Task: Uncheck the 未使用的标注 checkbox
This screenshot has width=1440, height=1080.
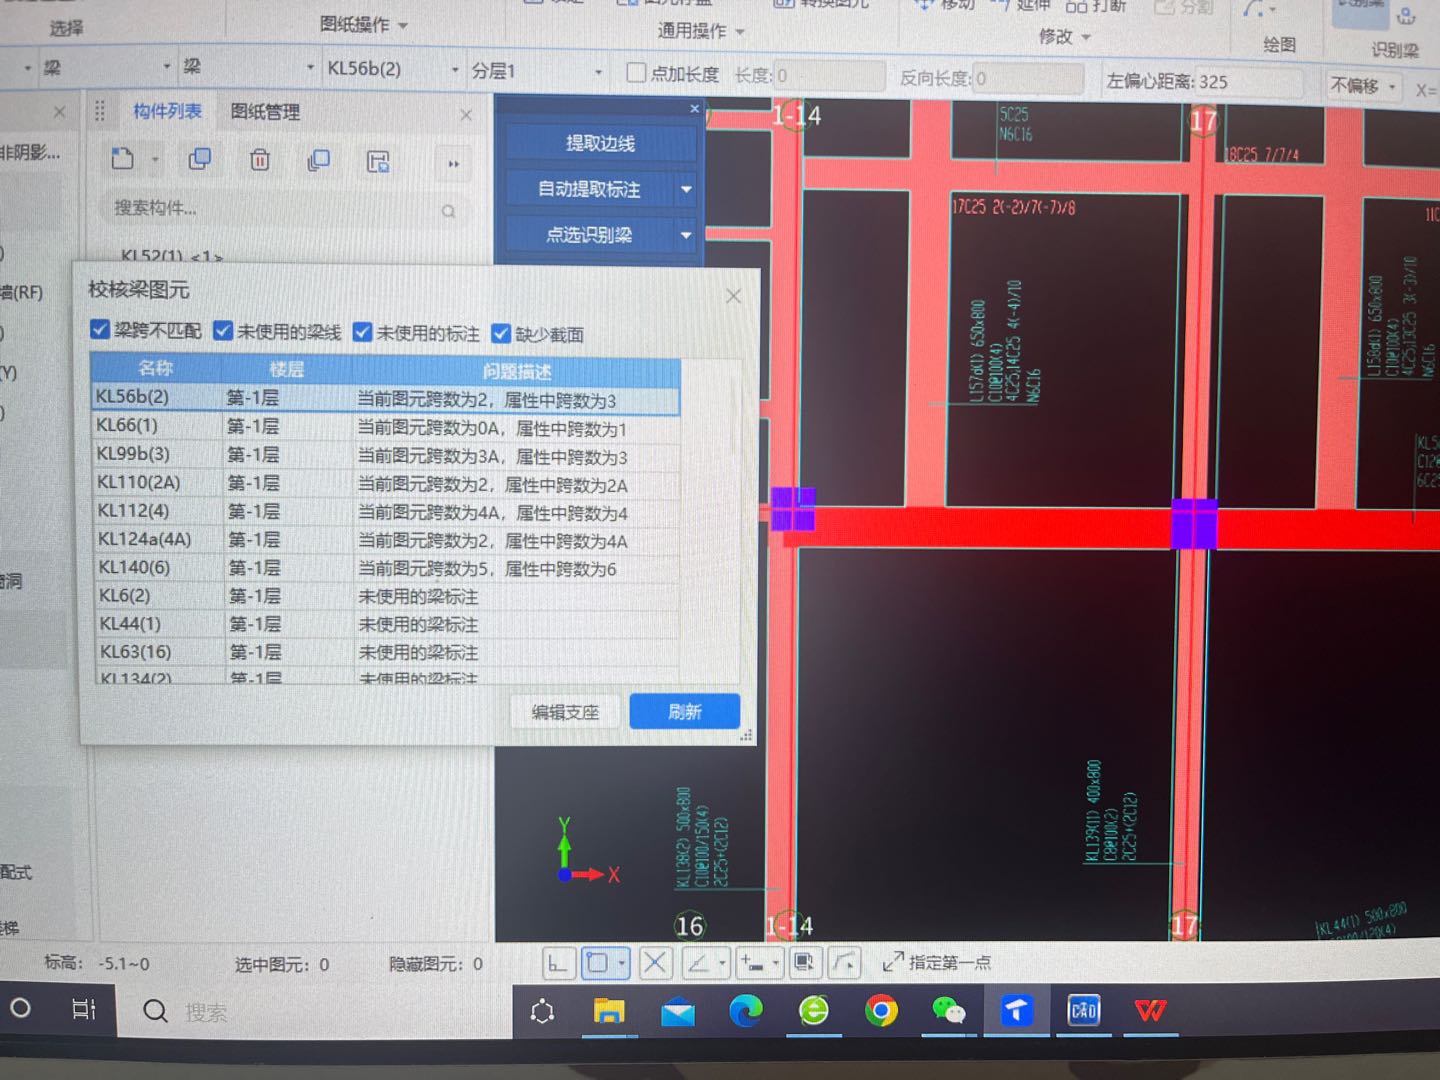Action: tap(363, 332)
